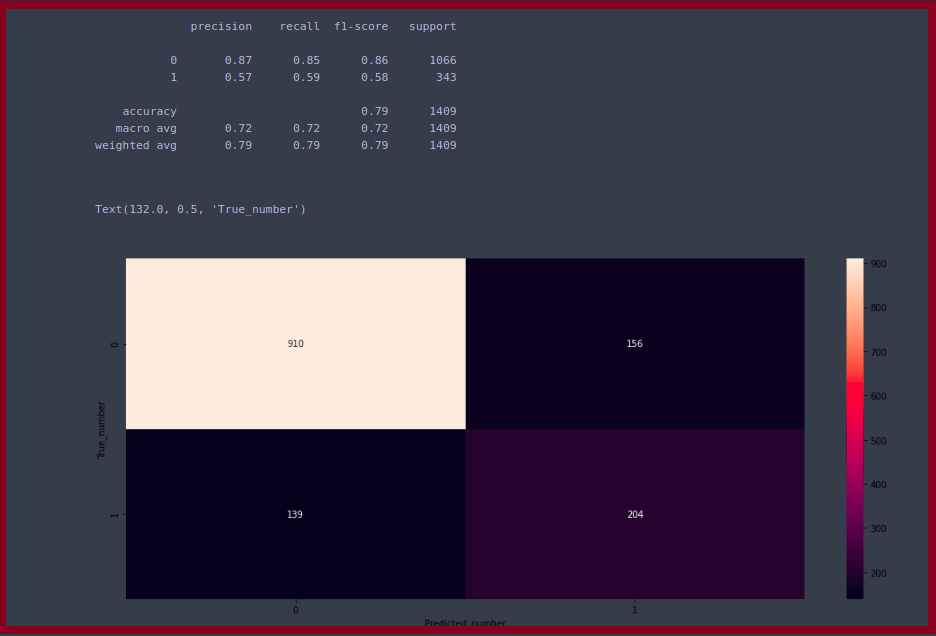Click the 500 tick label on colorbar
Screen dimensions: 936x636
(880, 441)
